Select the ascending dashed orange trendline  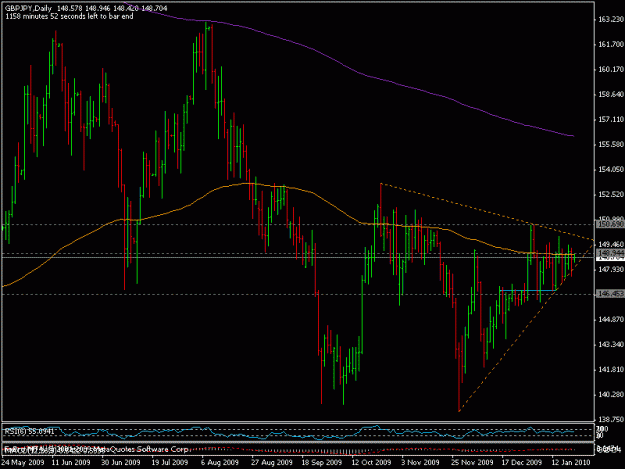526,326
